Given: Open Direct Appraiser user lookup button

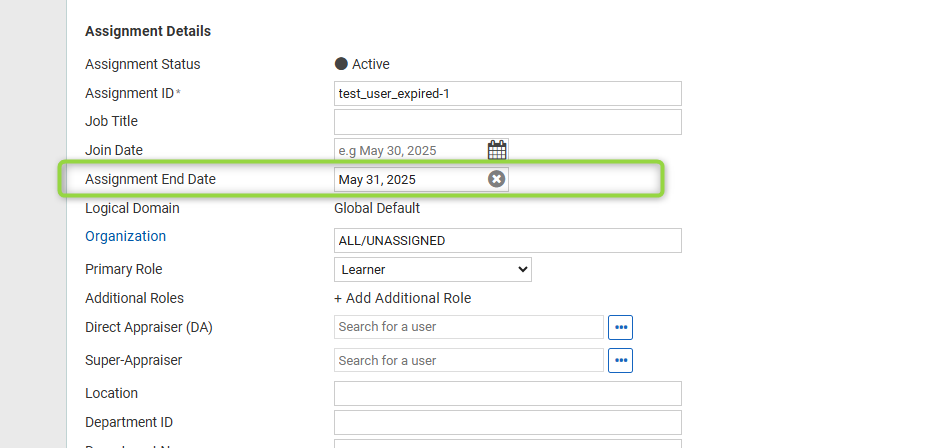Looking at the screenshot, I should coord(620,327).
